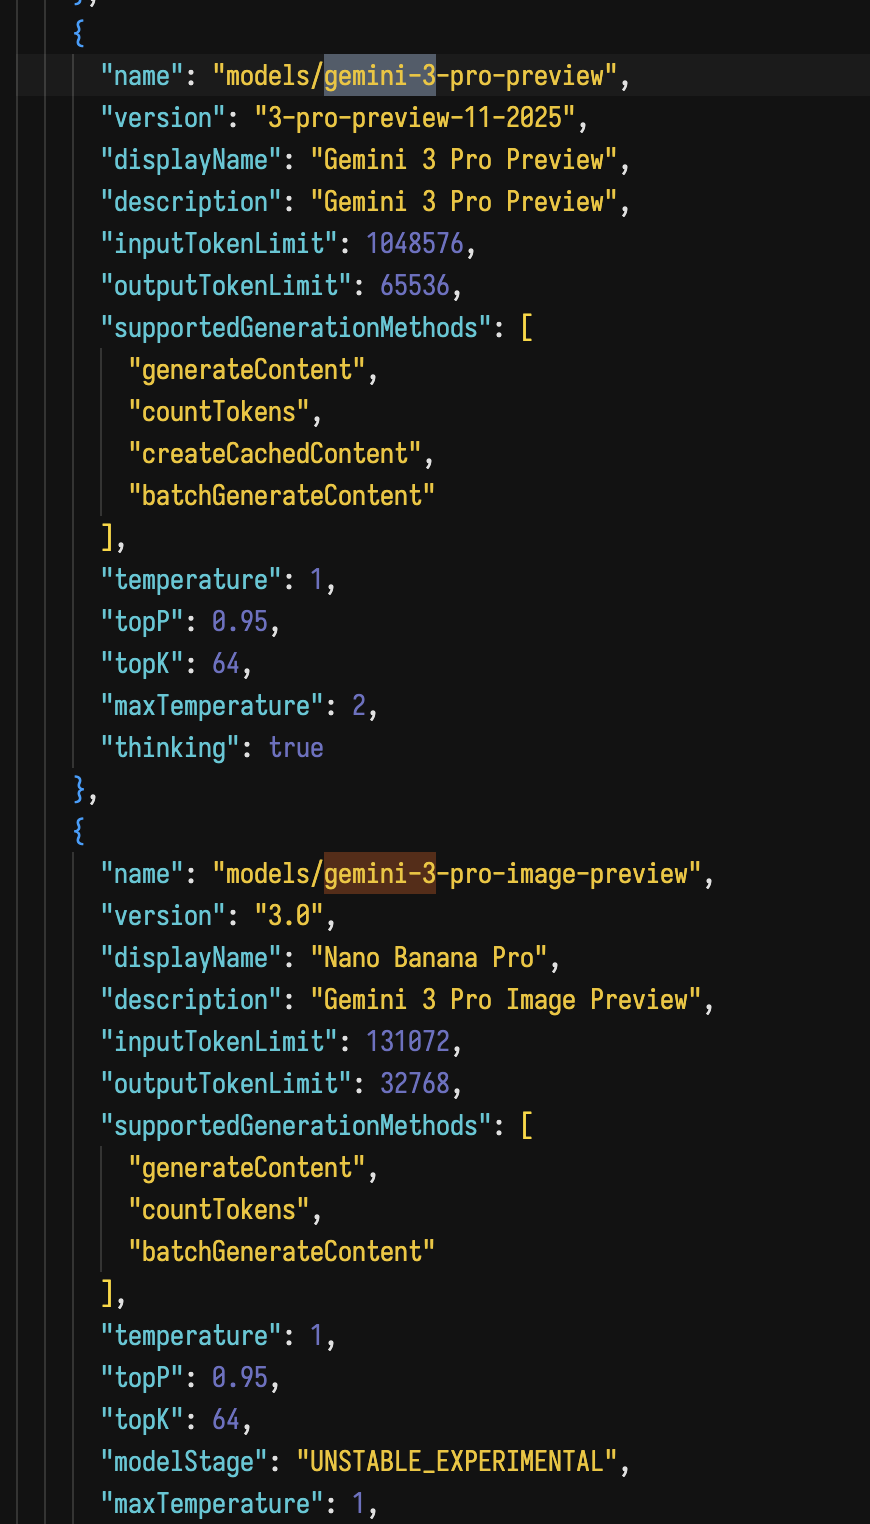Click the modelStage key
The width and height of the screenshot is (870, 1524).
184,1462
